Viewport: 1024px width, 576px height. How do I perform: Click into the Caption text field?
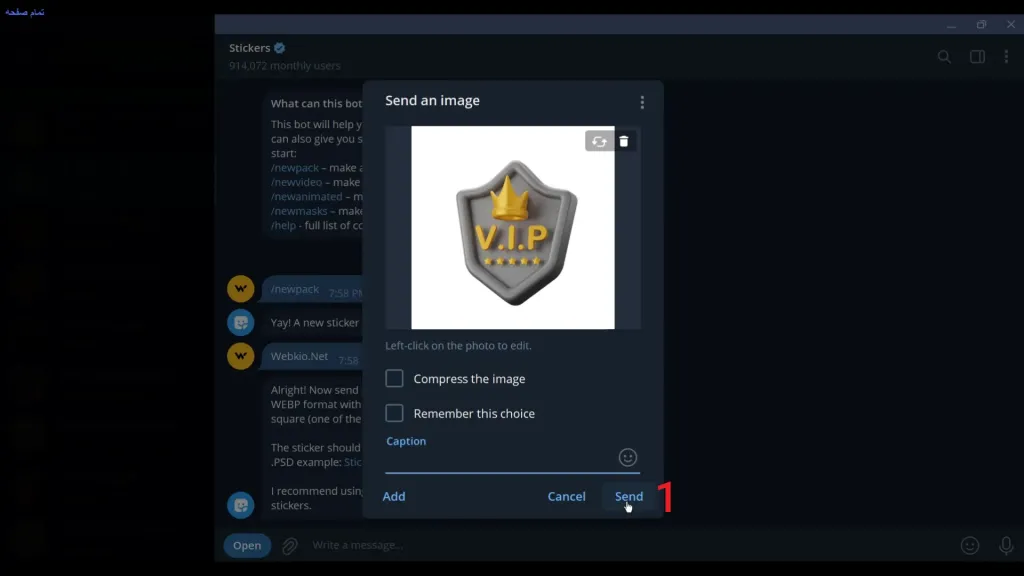pos(500,459)
